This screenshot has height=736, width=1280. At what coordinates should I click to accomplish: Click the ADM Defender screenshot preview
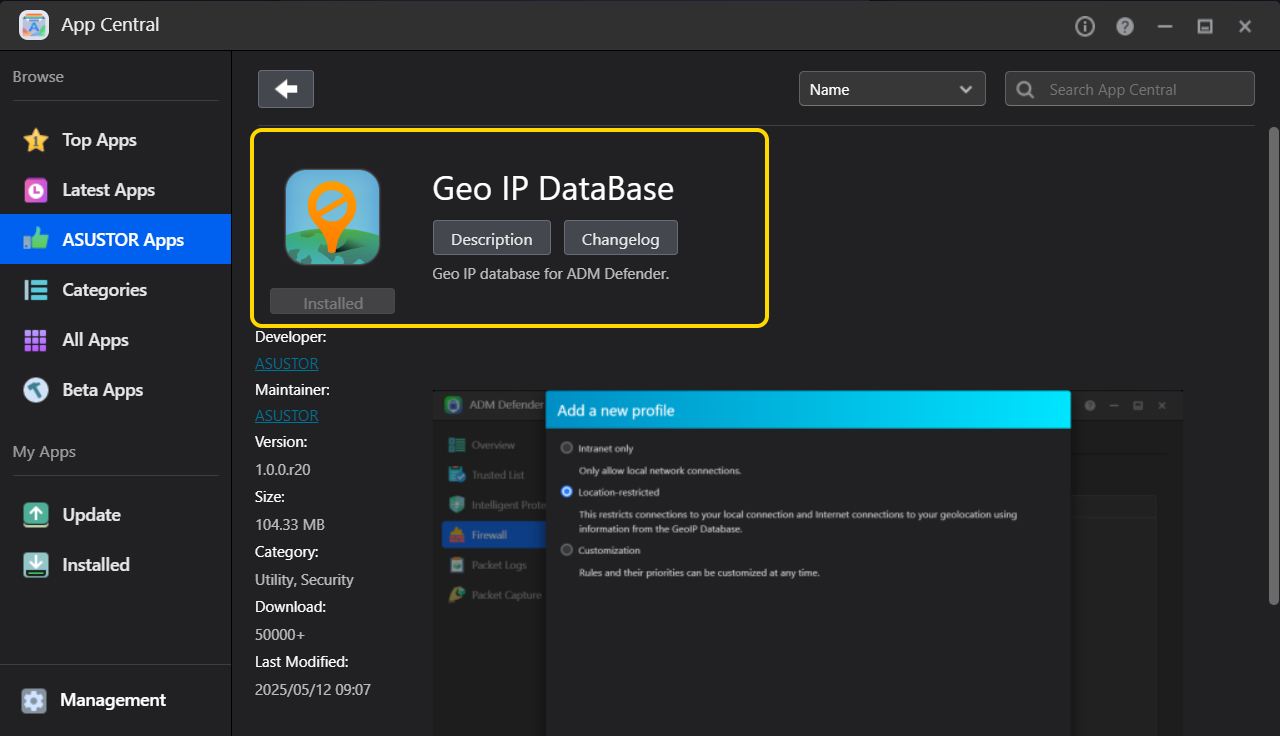coord(808,563)
